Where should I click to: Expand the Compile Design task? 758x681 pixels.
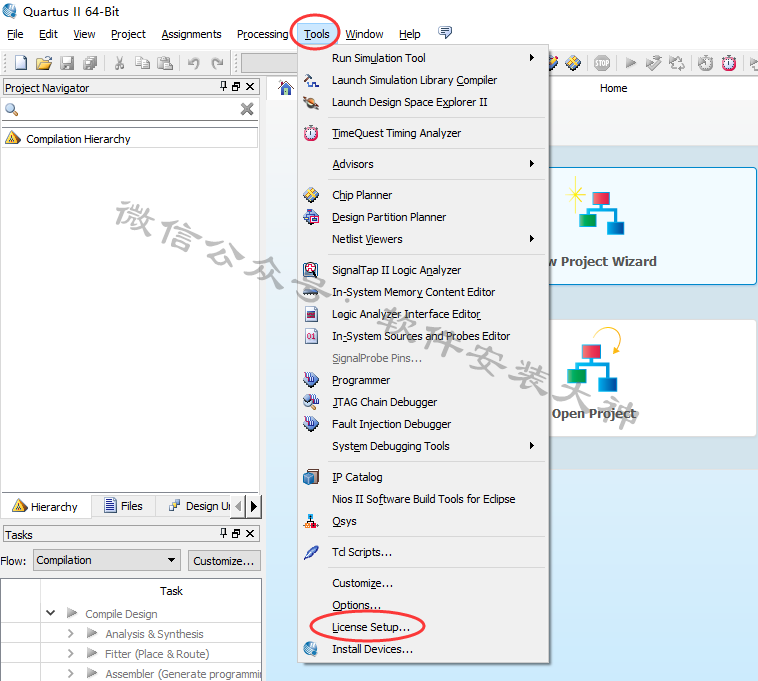coord(51,613)
